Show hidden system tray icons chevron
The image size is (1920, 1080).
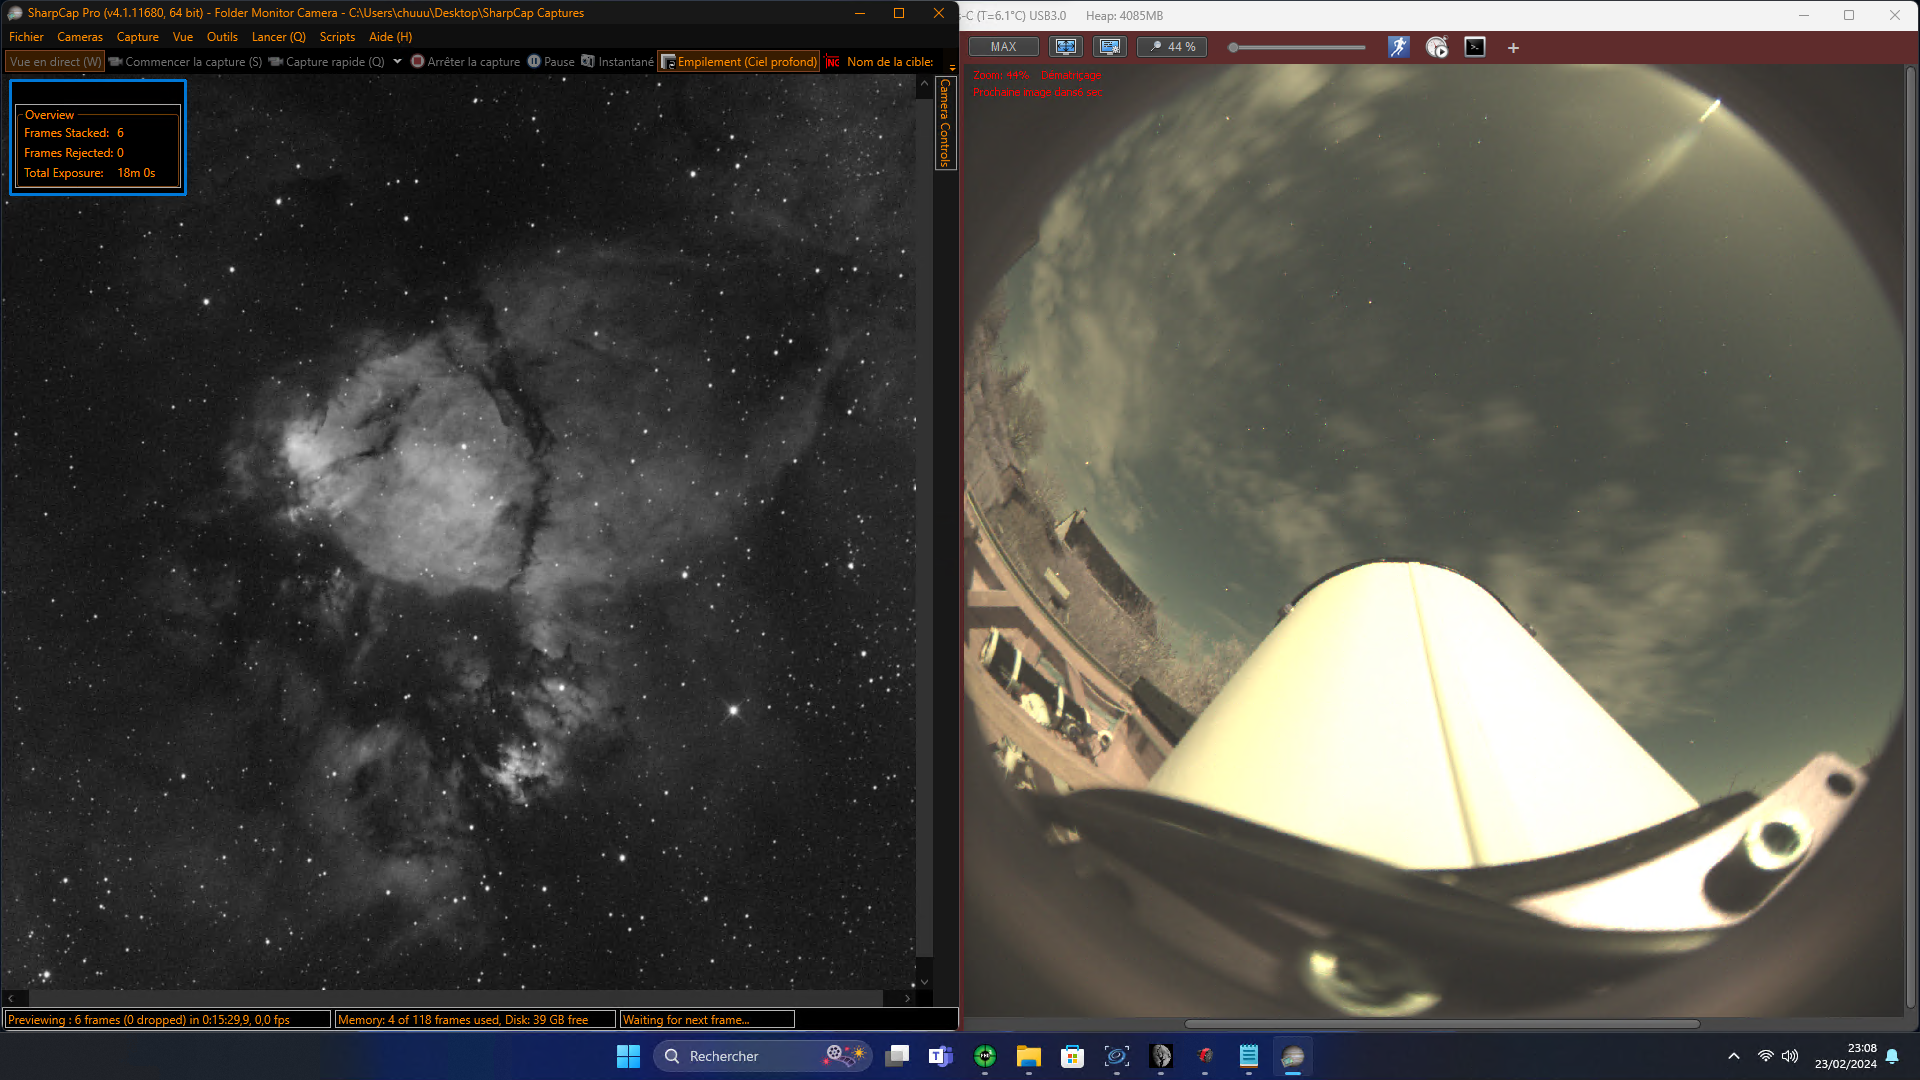(x=1734, y=1056)
